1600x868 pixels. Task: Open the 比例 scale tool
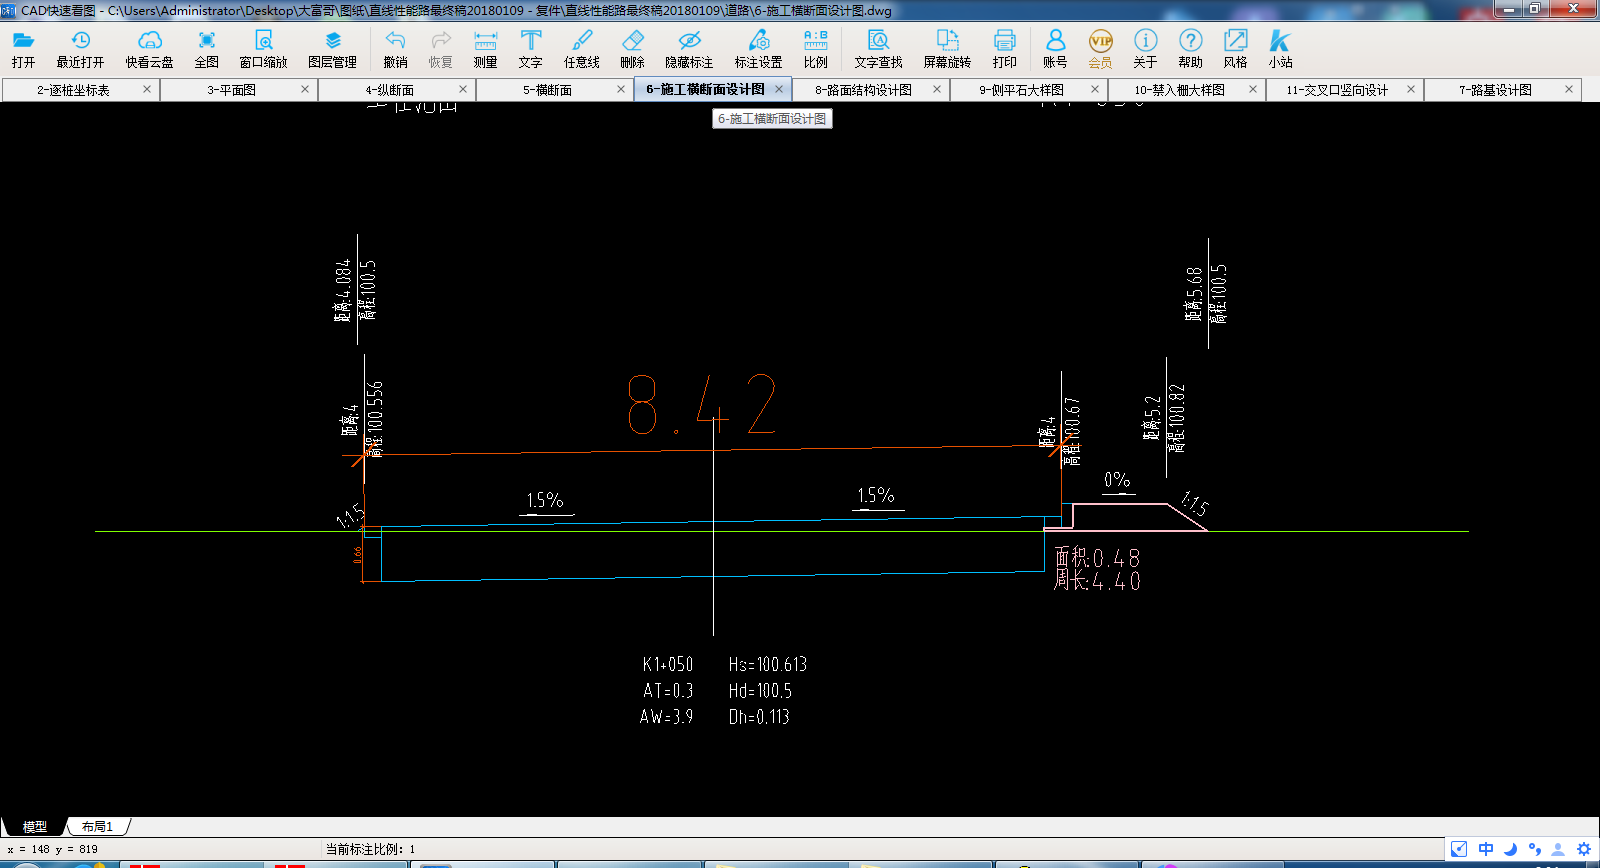click(x=815, y=49)
